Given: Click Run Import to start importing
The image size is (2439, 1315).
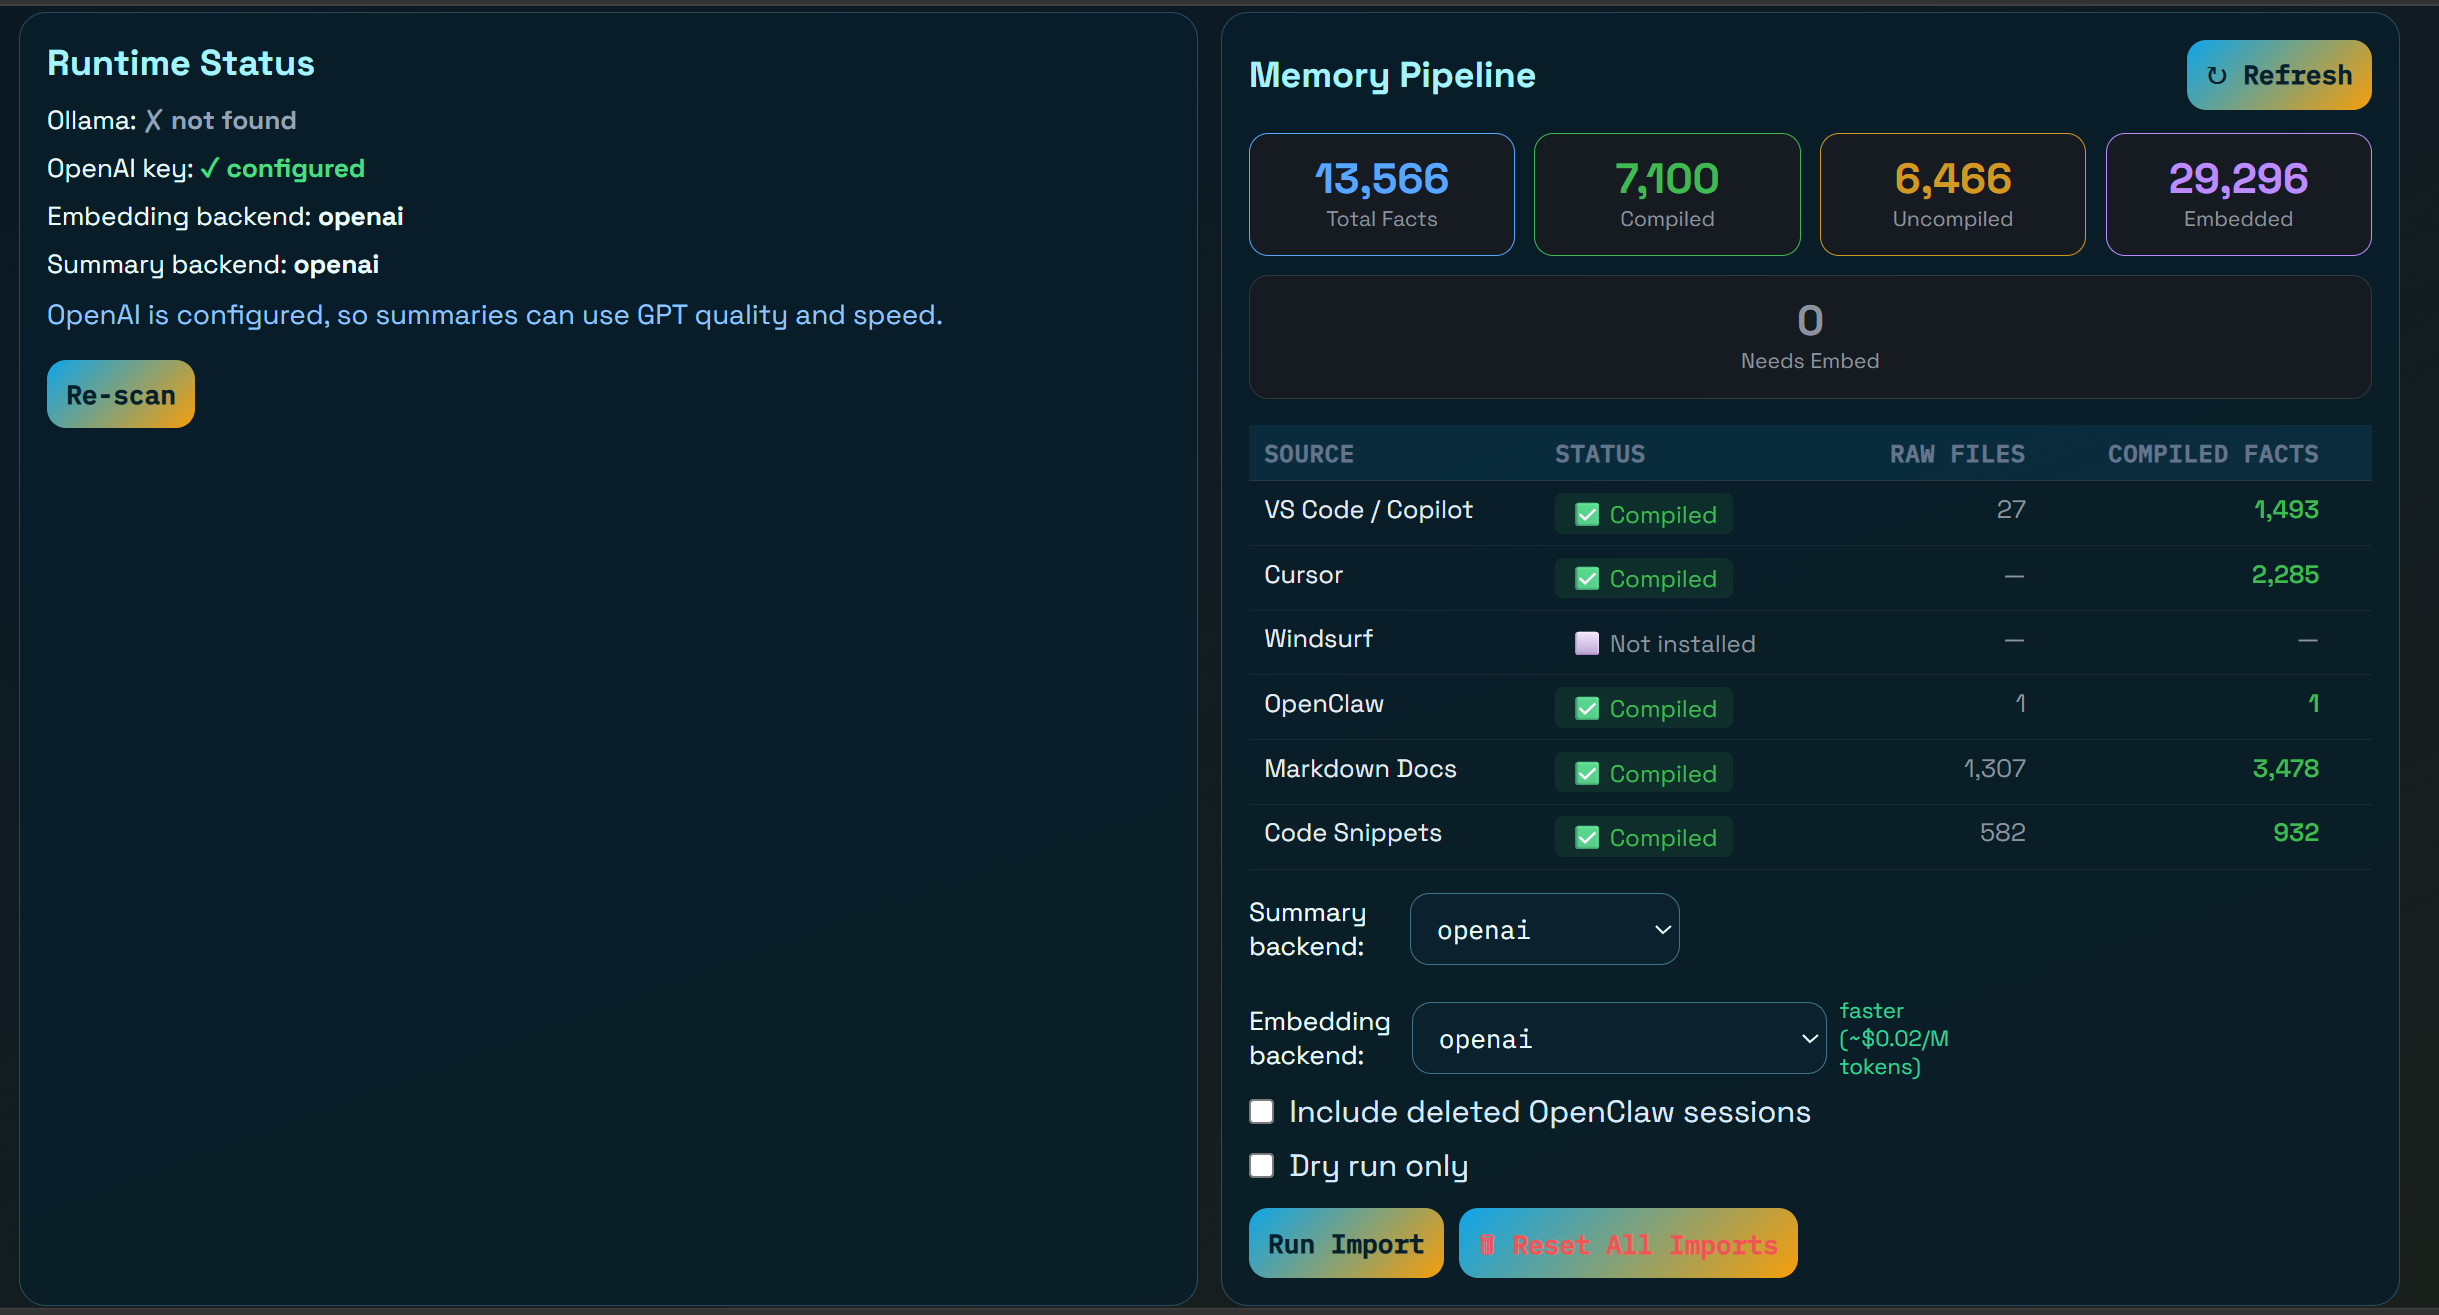Looking at the screenshot, I should tap(1345, 1243).
